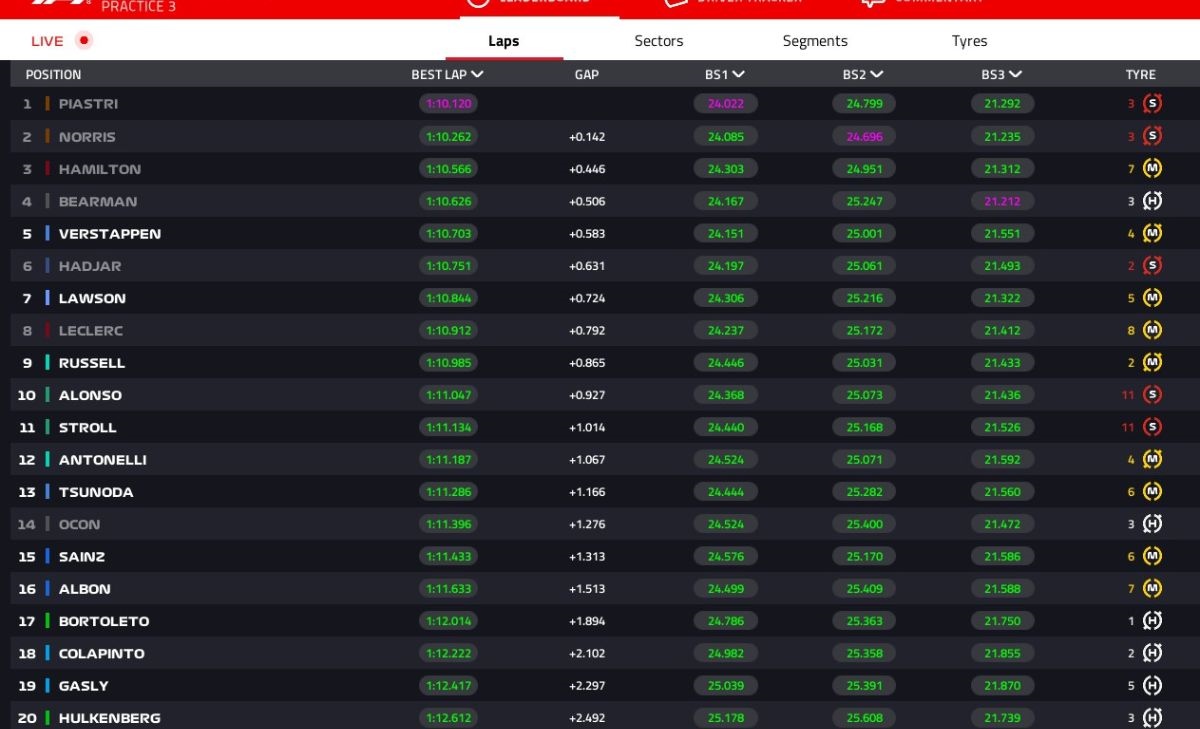The width and height of the screenshot is (1200, 729).
Task: Click Lawson's team color bar
Action: tap(47, 298)
